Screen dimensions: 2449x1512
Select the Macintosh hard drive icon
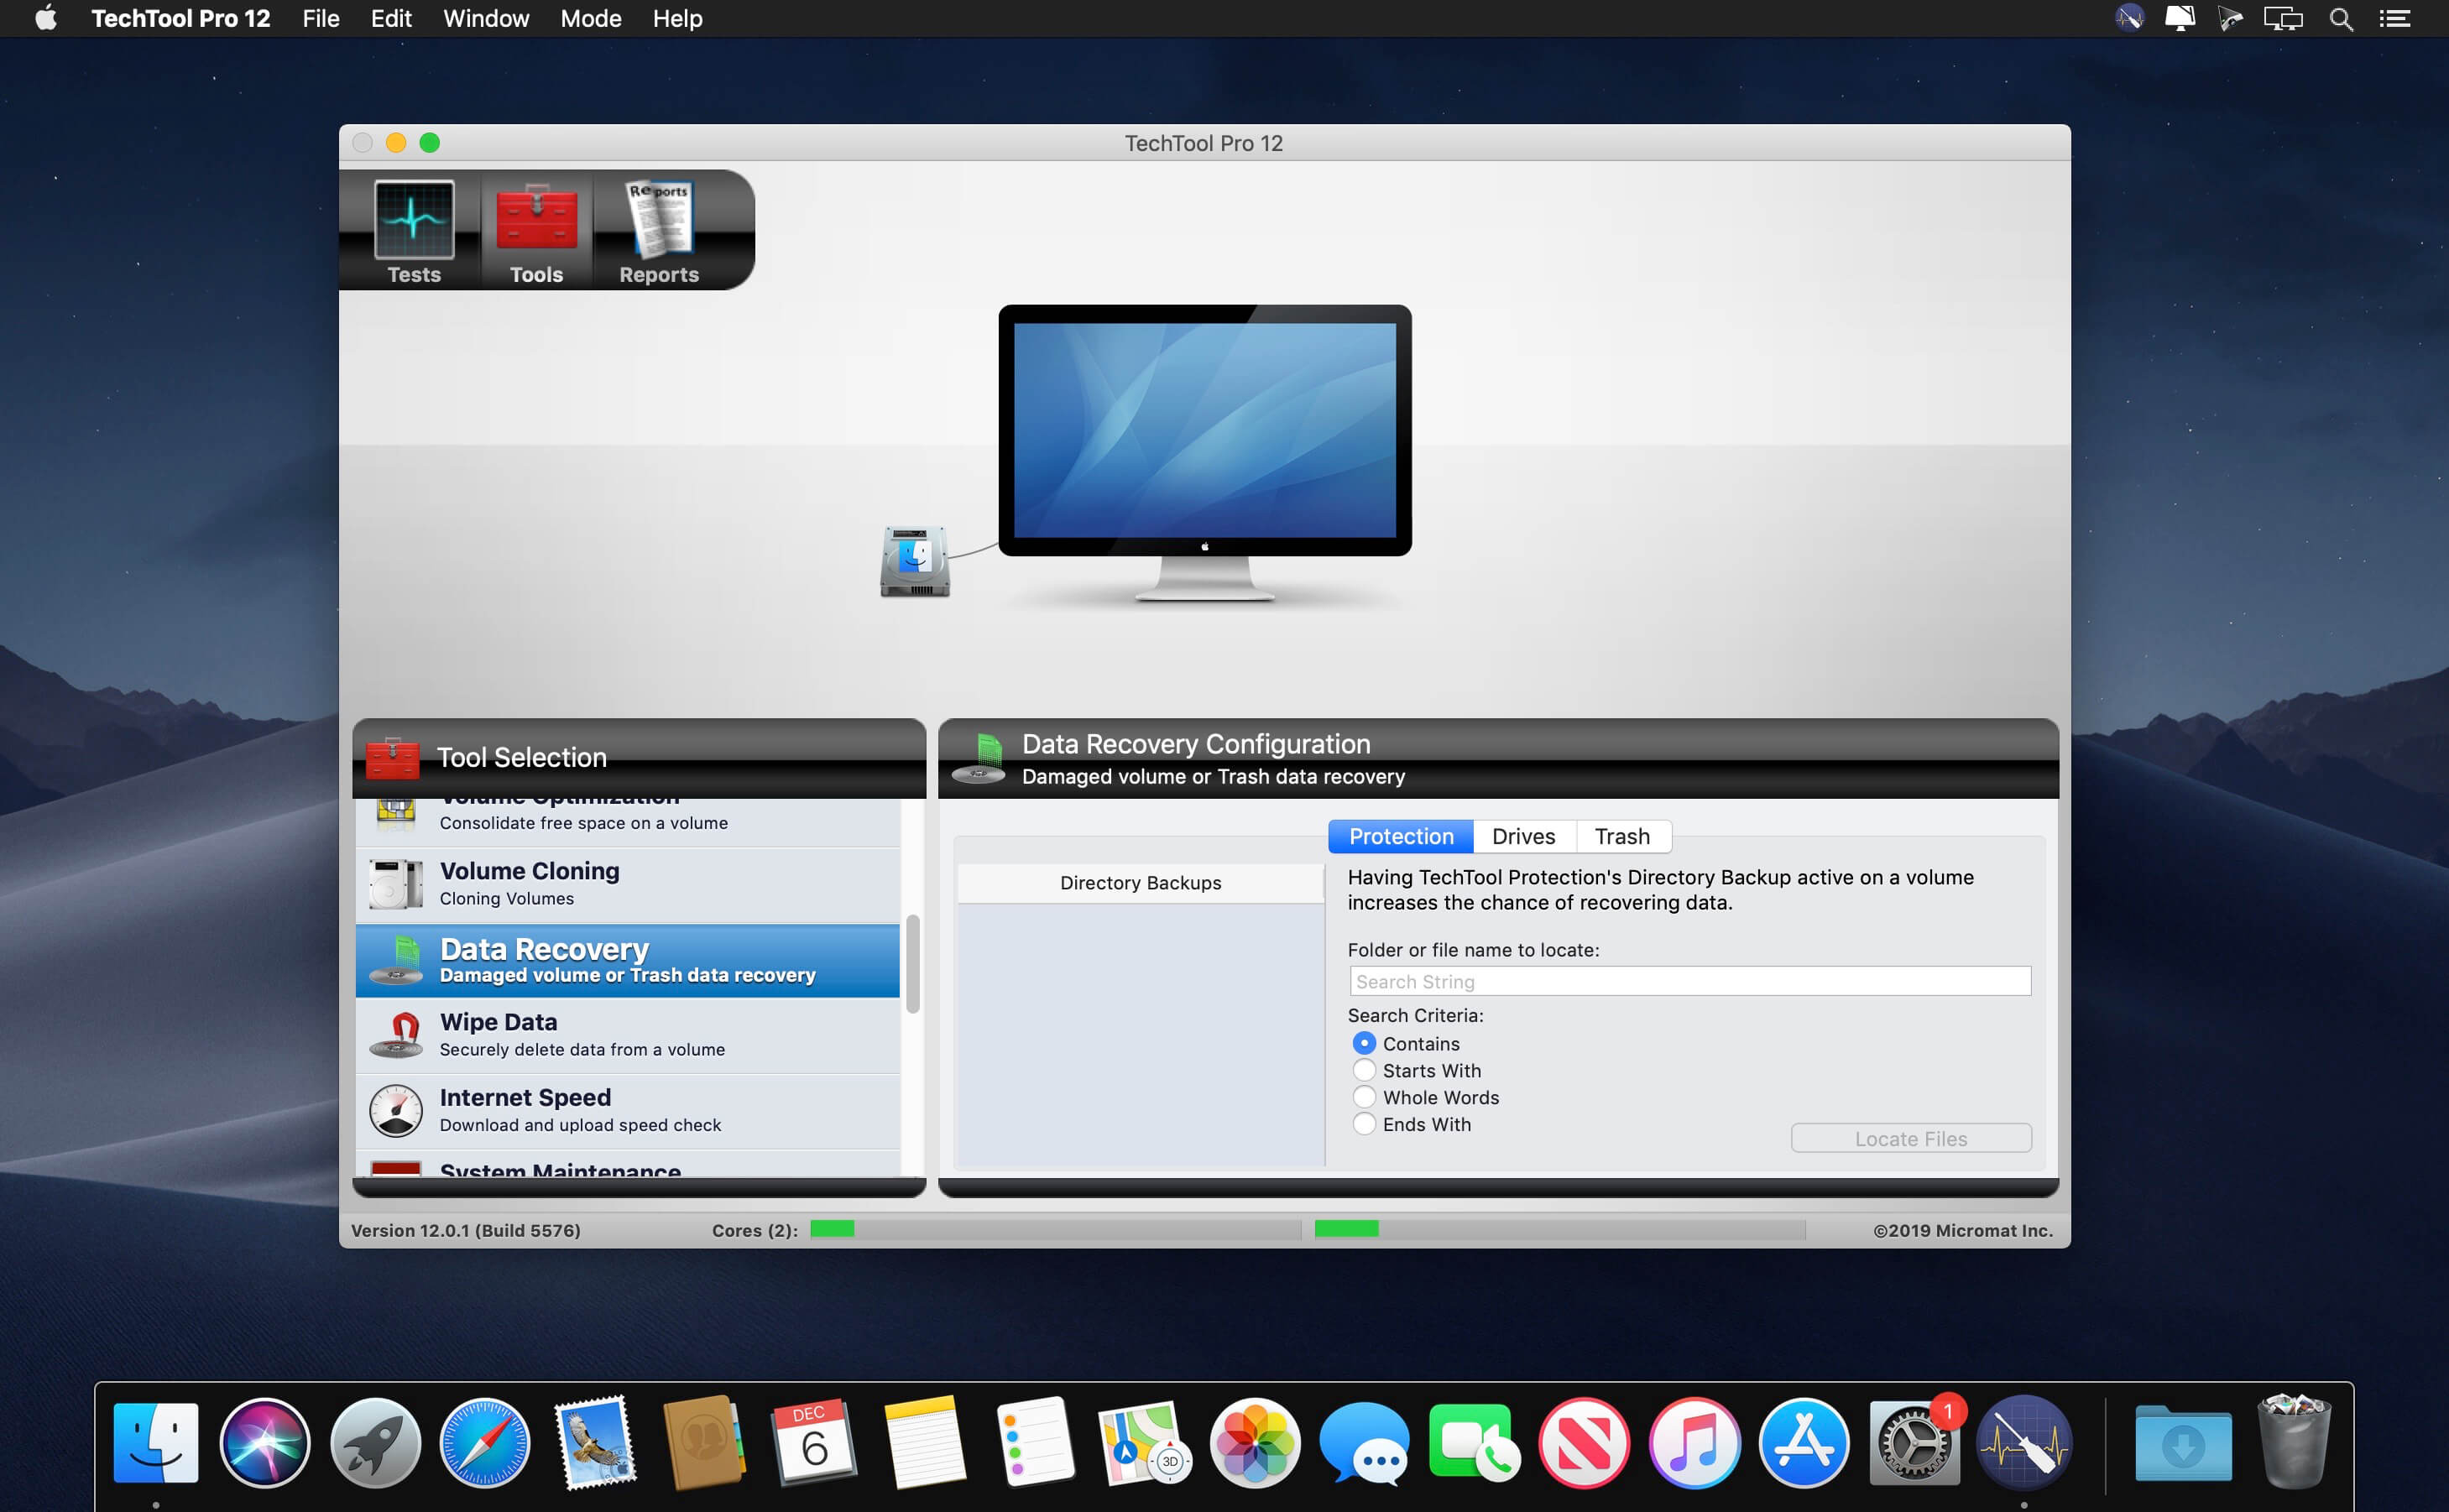coord(915,561)
